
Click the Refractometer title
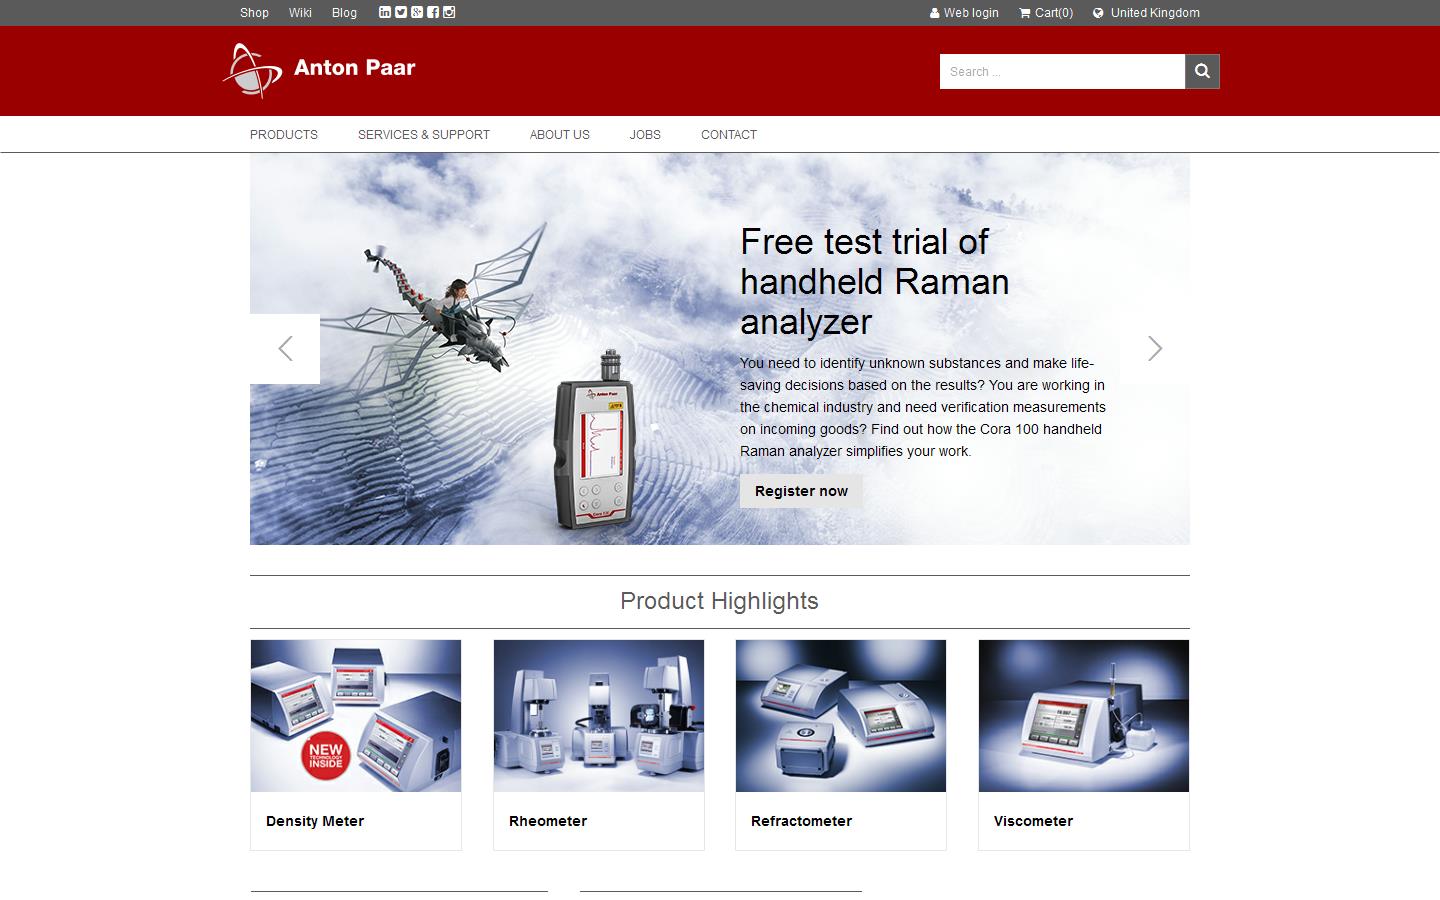click(x=801, y=821)
